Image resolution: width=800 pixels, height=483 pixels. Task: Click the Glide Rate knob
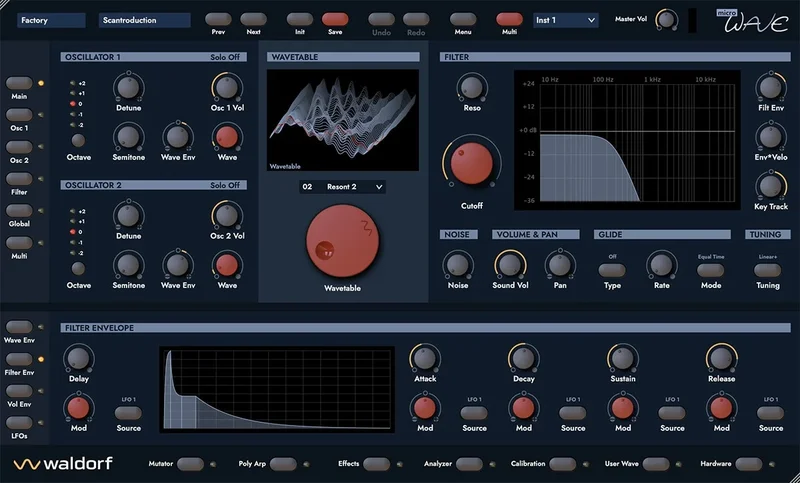pyautogui.click(x=661, y=265)
